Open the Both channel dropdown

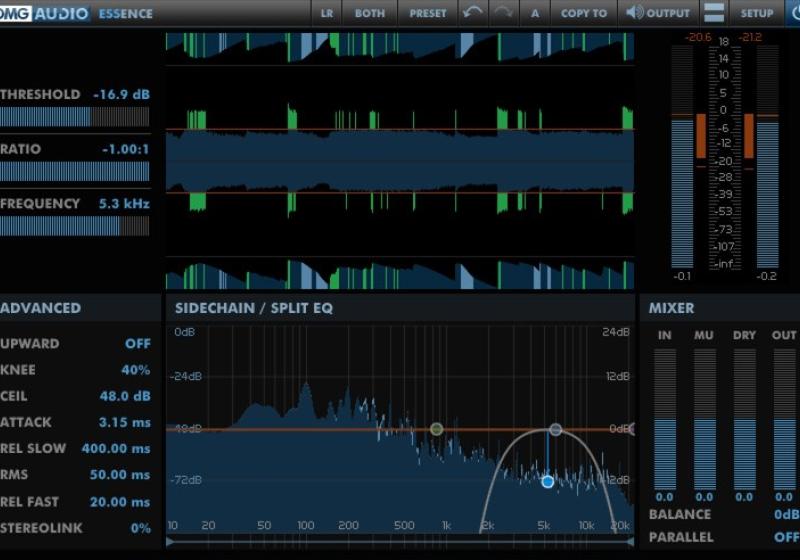[370, 13]
